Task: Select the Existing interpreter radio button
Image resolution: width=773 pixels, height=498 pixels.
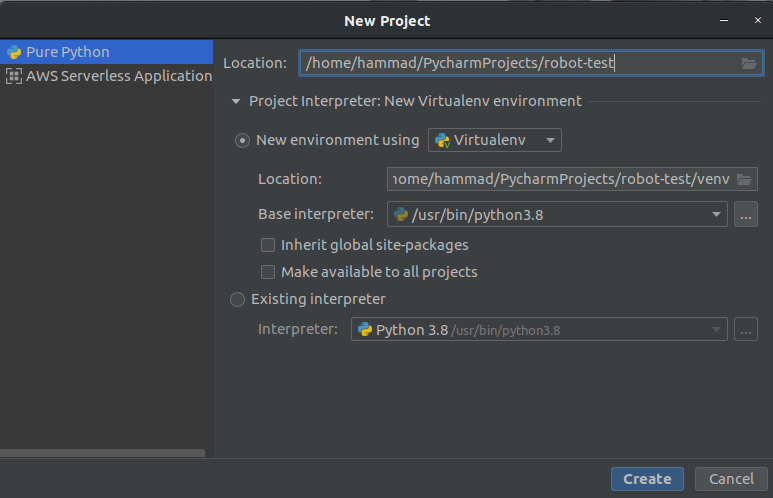Action: (237, 299)
